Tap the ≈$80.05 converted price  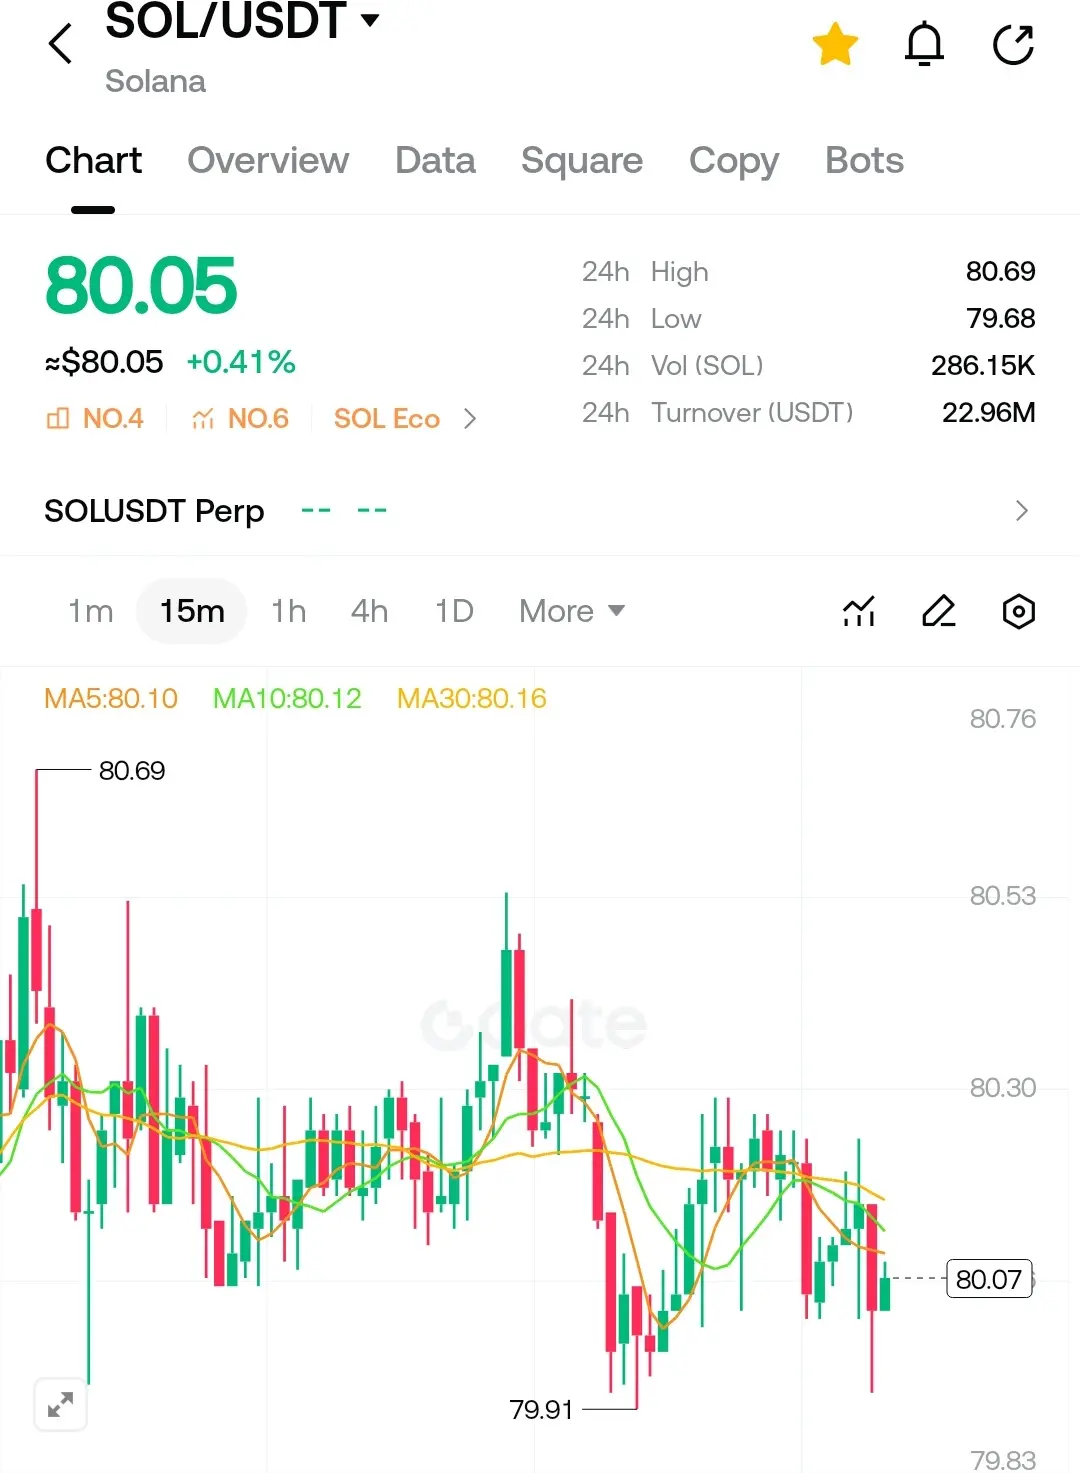tap(104, 362)
